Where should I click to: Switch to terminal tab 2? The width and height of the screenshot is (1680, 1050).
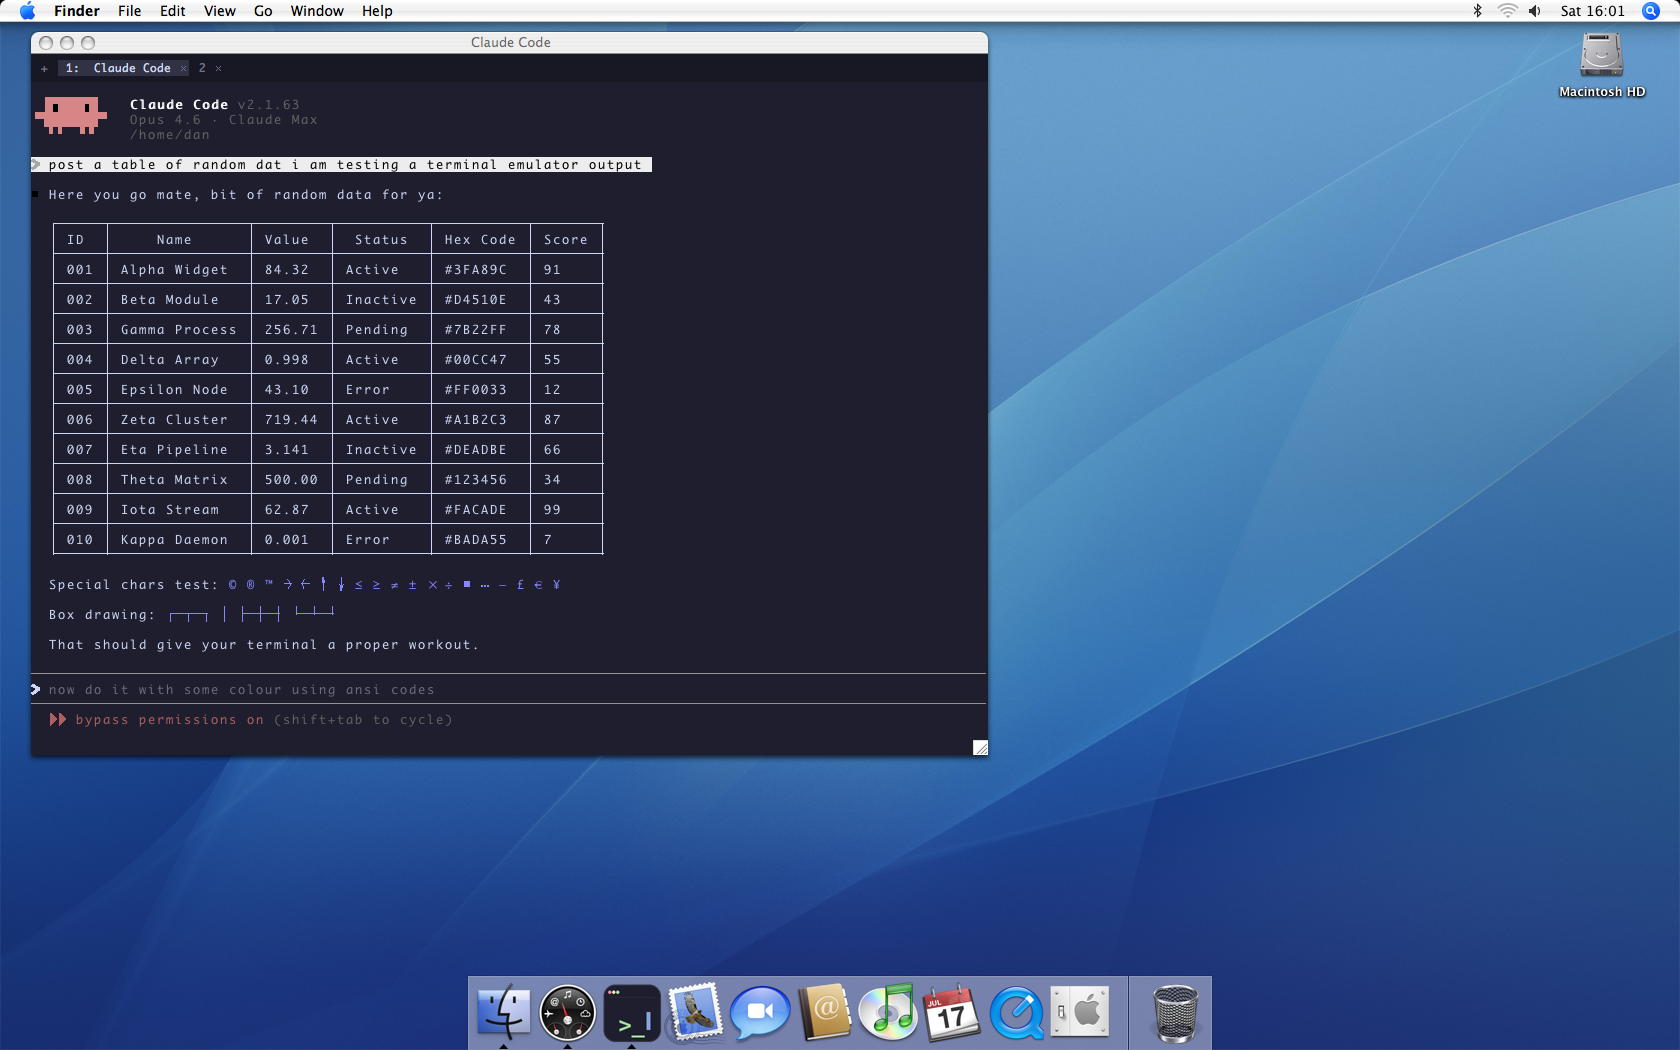click(x=202, y=68)
